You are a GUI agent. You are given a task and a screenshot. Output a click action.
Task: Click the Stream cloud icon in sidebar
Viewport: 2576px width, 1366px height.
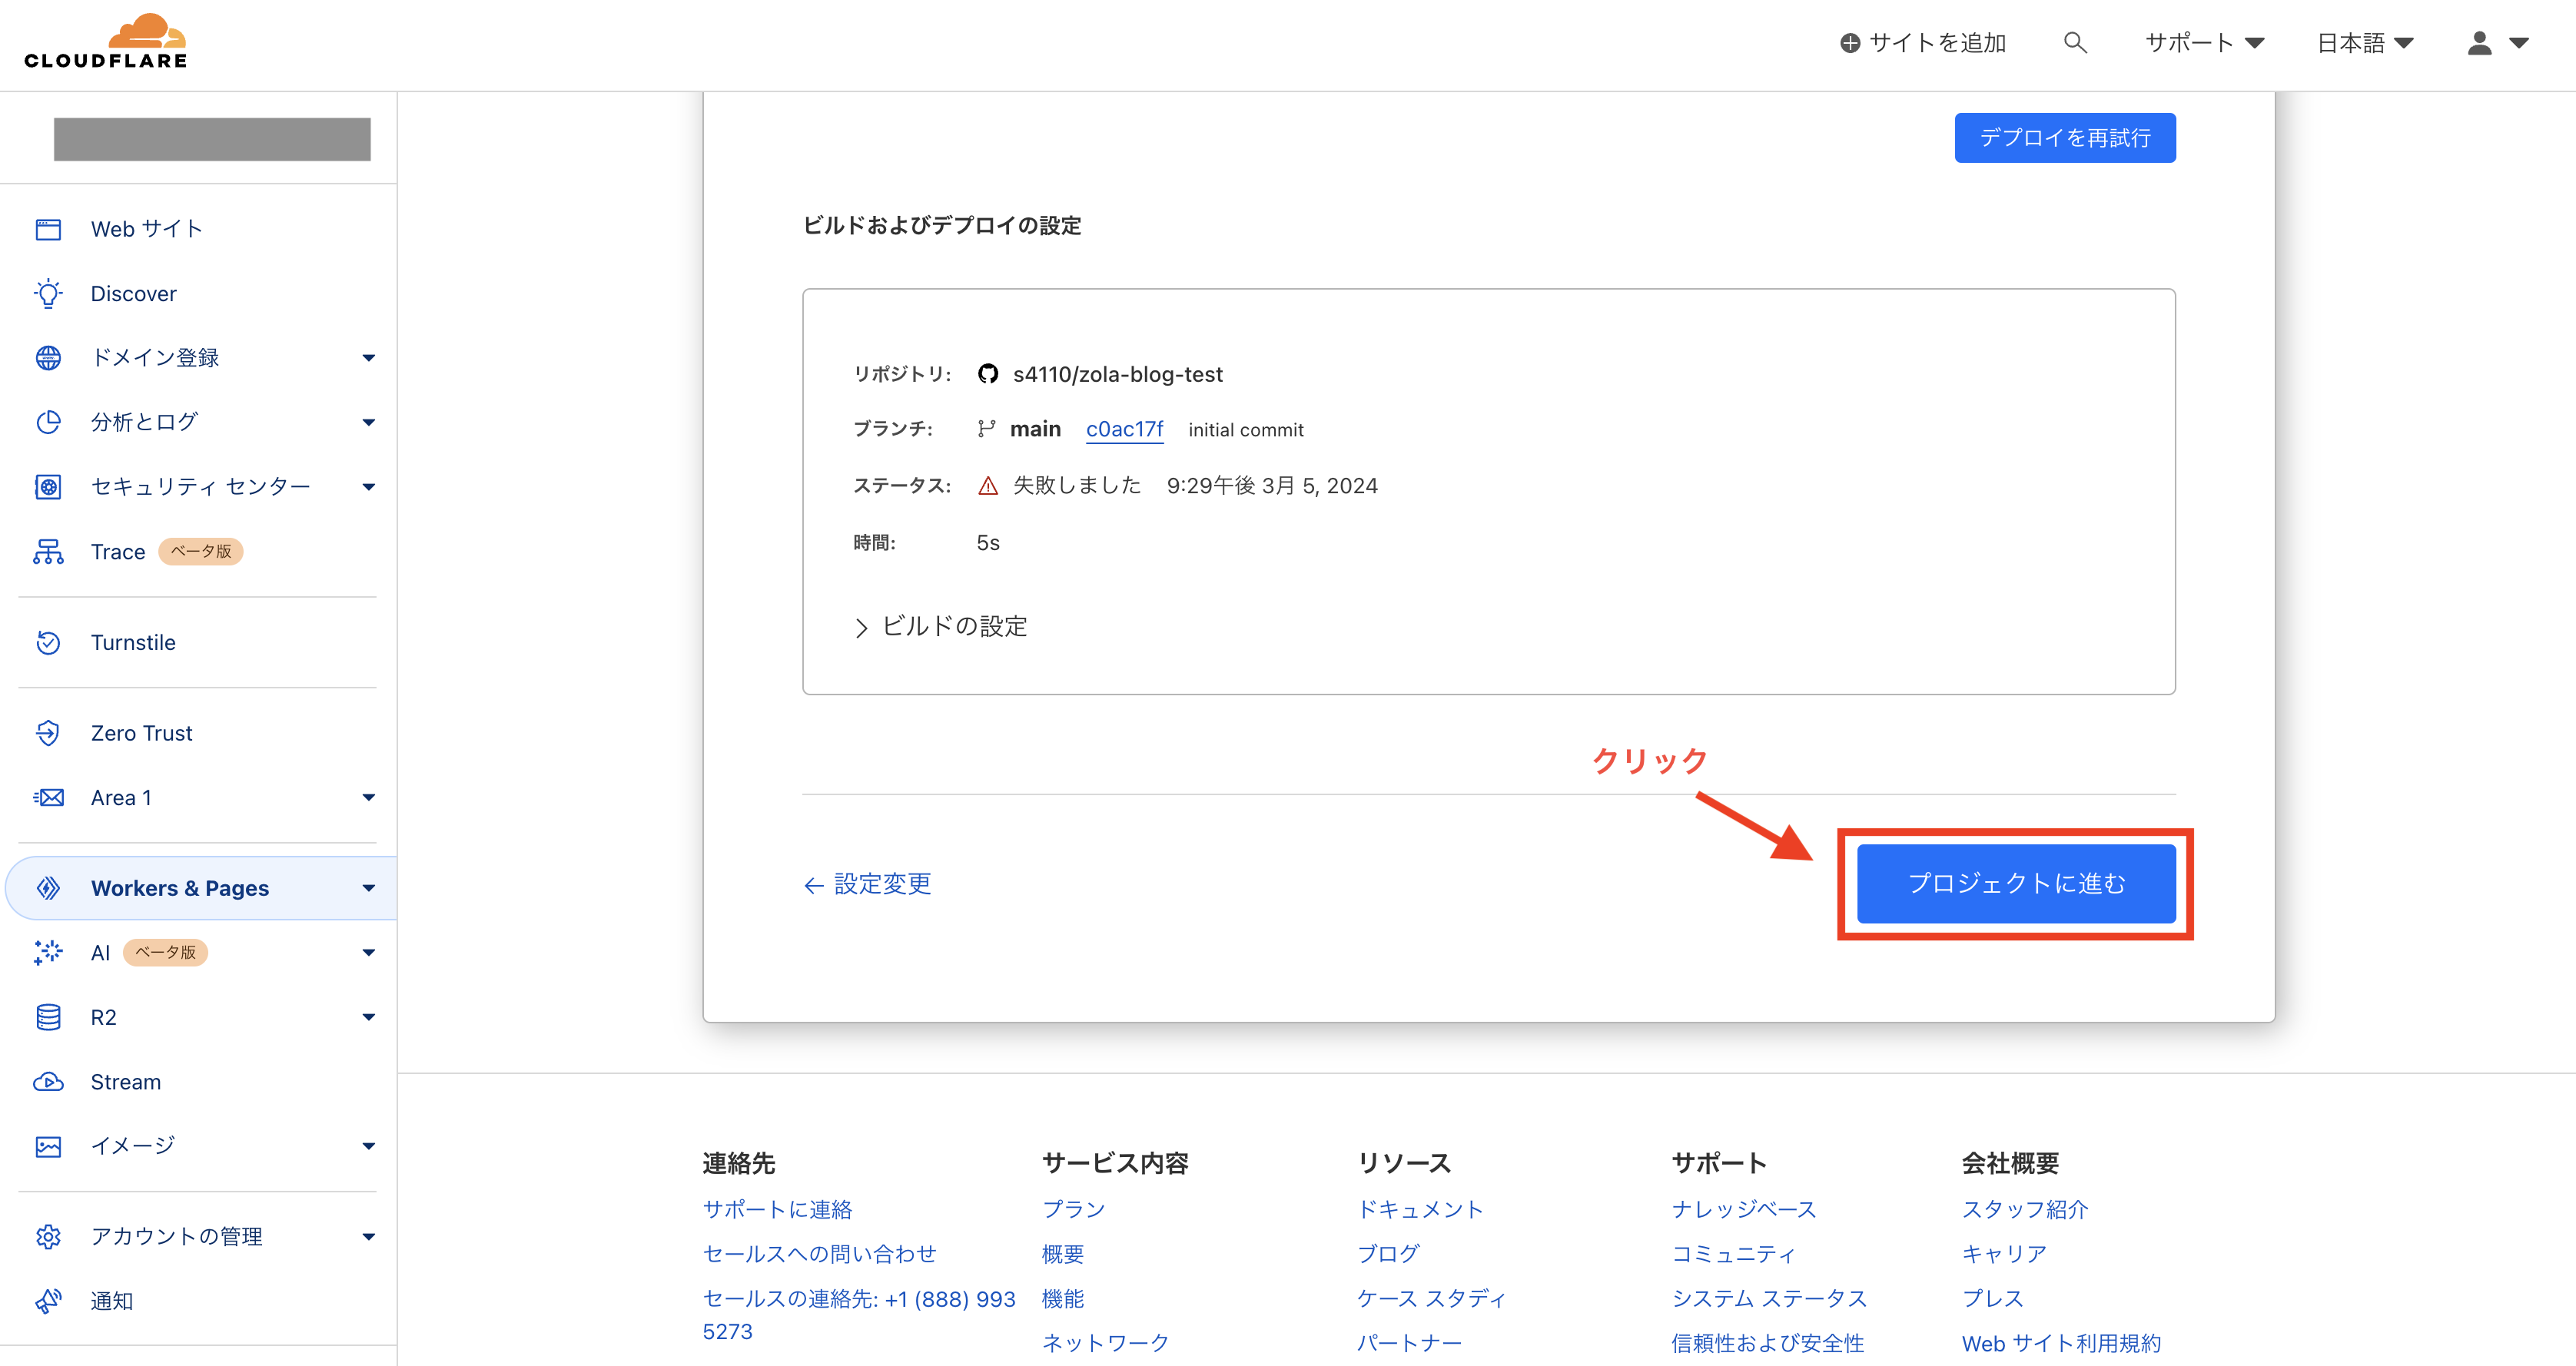tap(48, 1082)
